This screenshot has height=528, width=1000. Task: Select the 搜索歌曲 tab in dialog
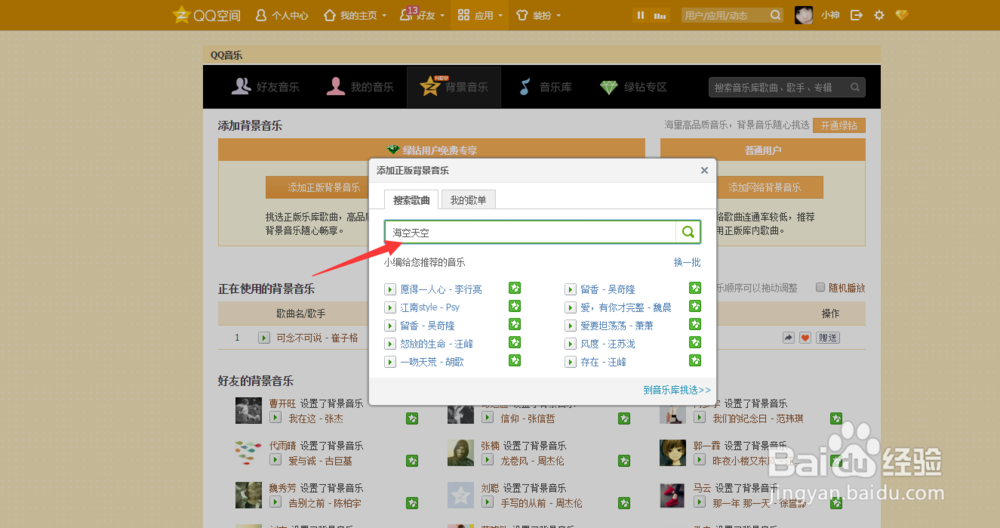[x=411, y=200]
